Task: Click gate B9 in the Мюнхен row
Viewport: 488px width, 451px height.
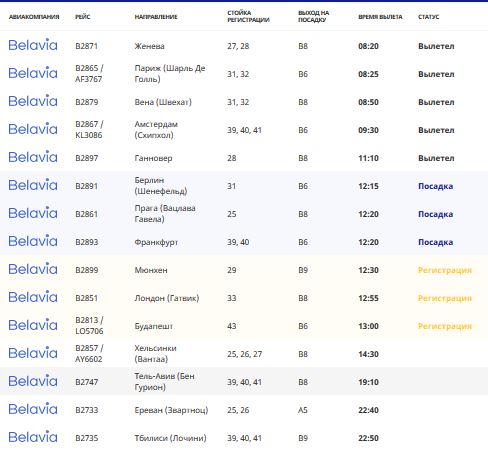Action: tap(303, 270)
